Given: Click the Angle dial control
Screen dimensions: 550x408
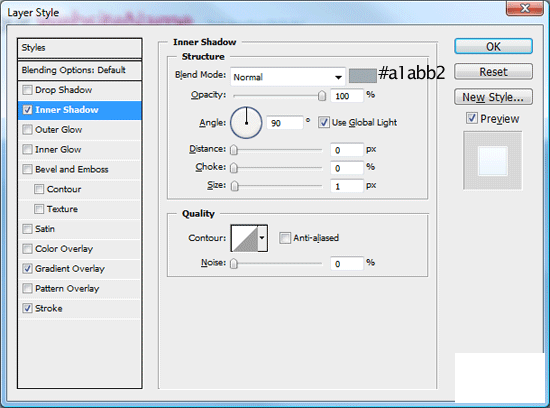Looking at the screenshot, I should tap(246, 123).
